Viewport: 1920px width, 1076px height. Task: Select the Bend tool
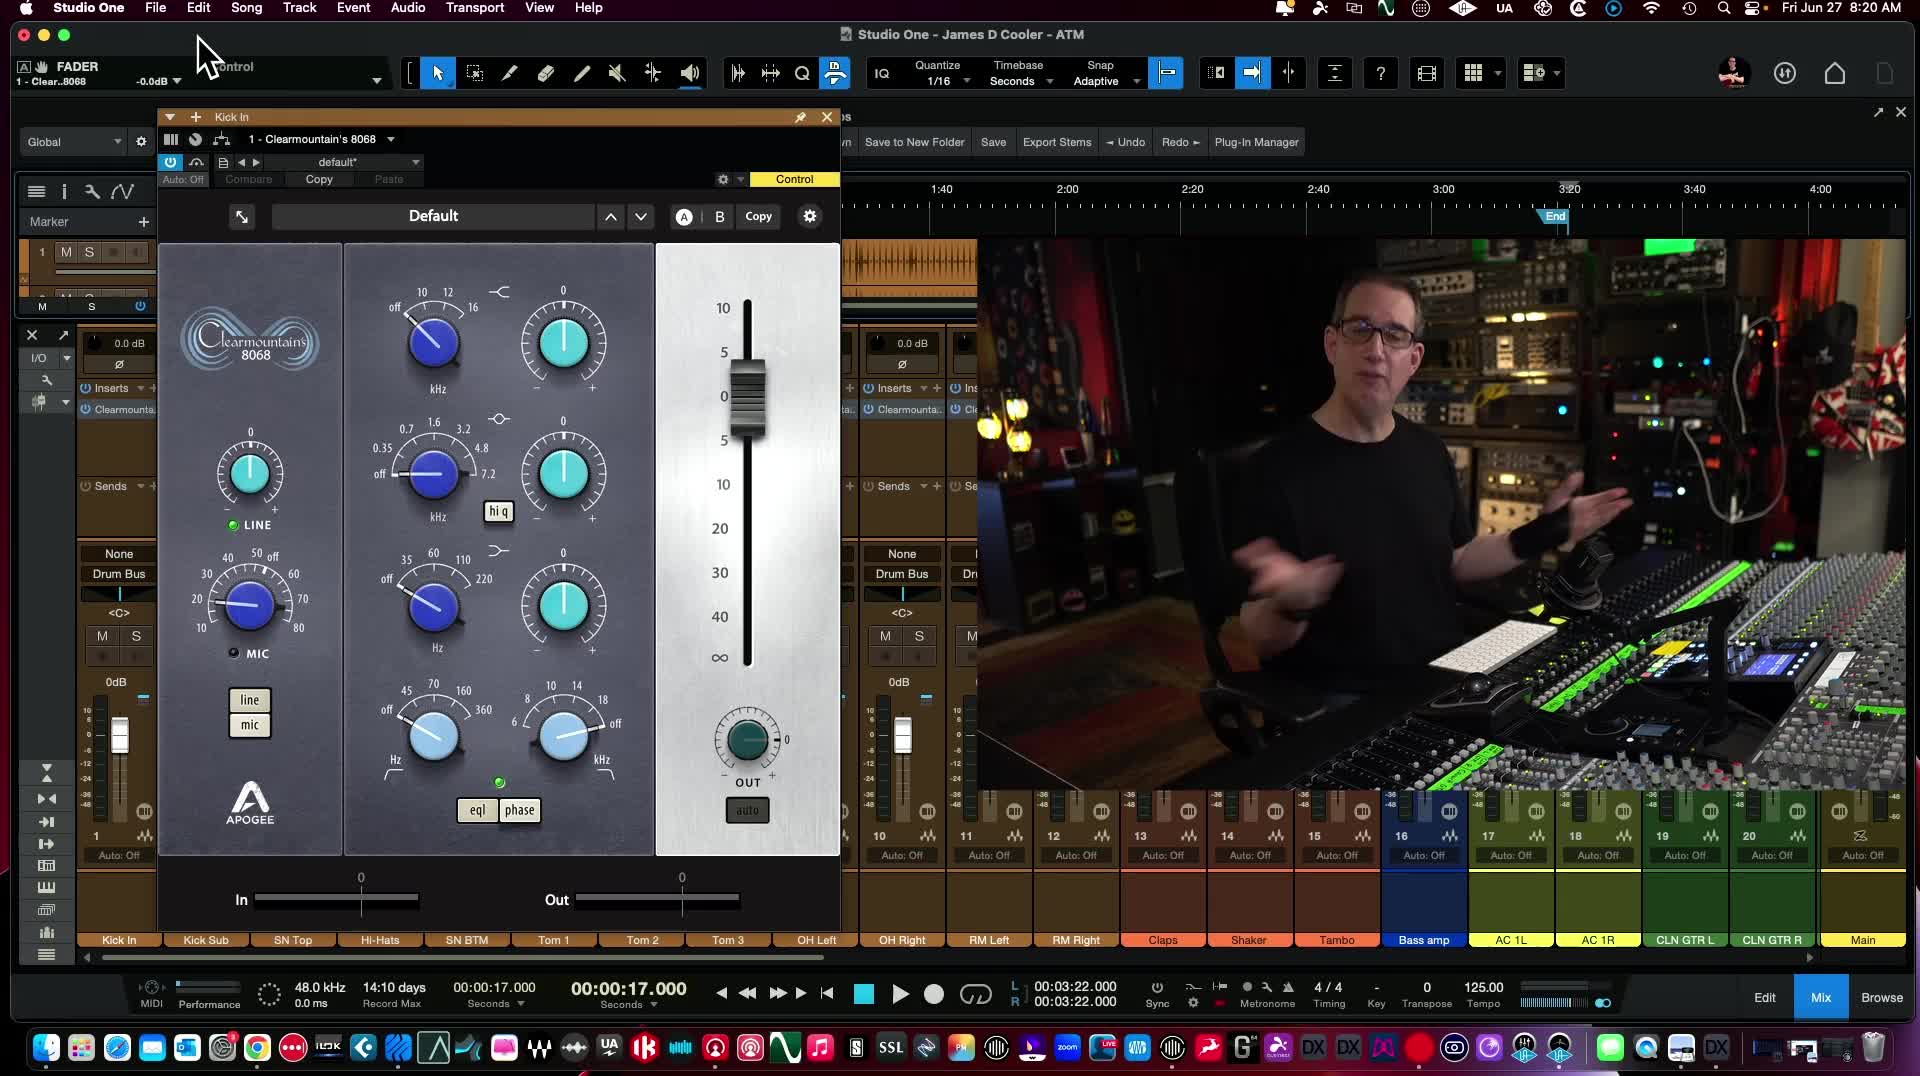click(653, 73)
